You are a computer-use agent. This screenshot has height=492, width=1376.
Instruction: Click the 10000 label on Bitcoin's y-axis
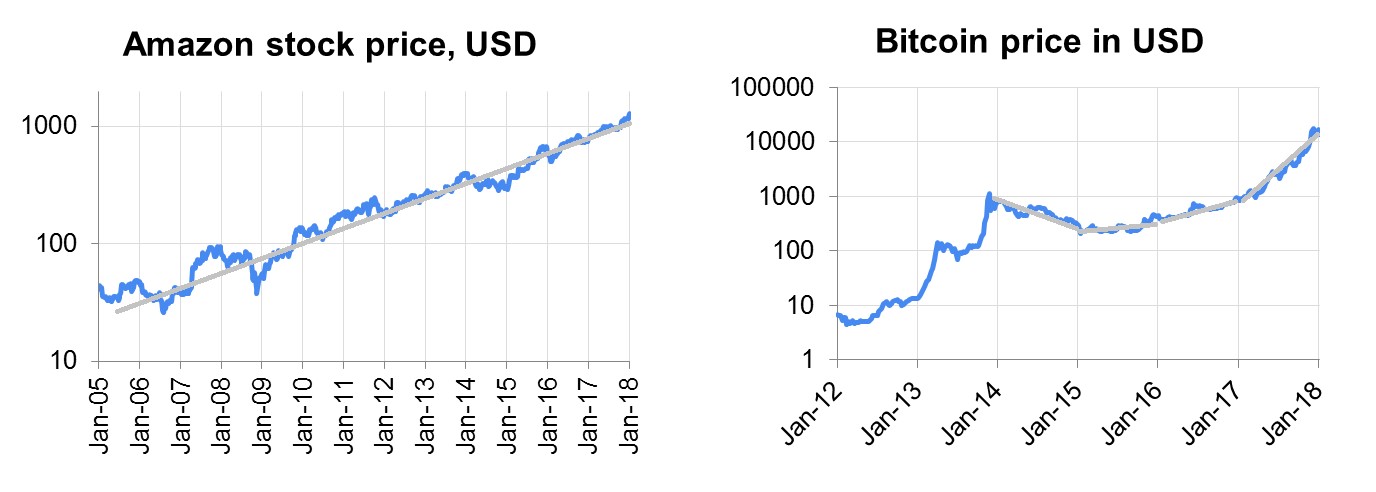point(776,142)
